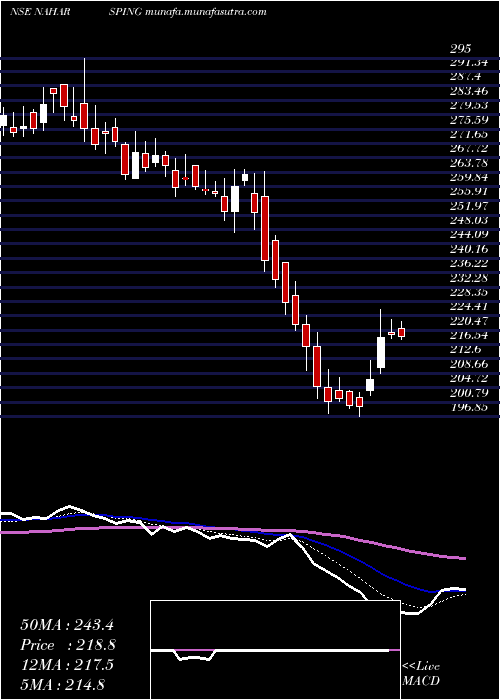The height and width of the screenshot is (700, 500).
Task: Click the 216.54 price axis label
Action: 469,335
